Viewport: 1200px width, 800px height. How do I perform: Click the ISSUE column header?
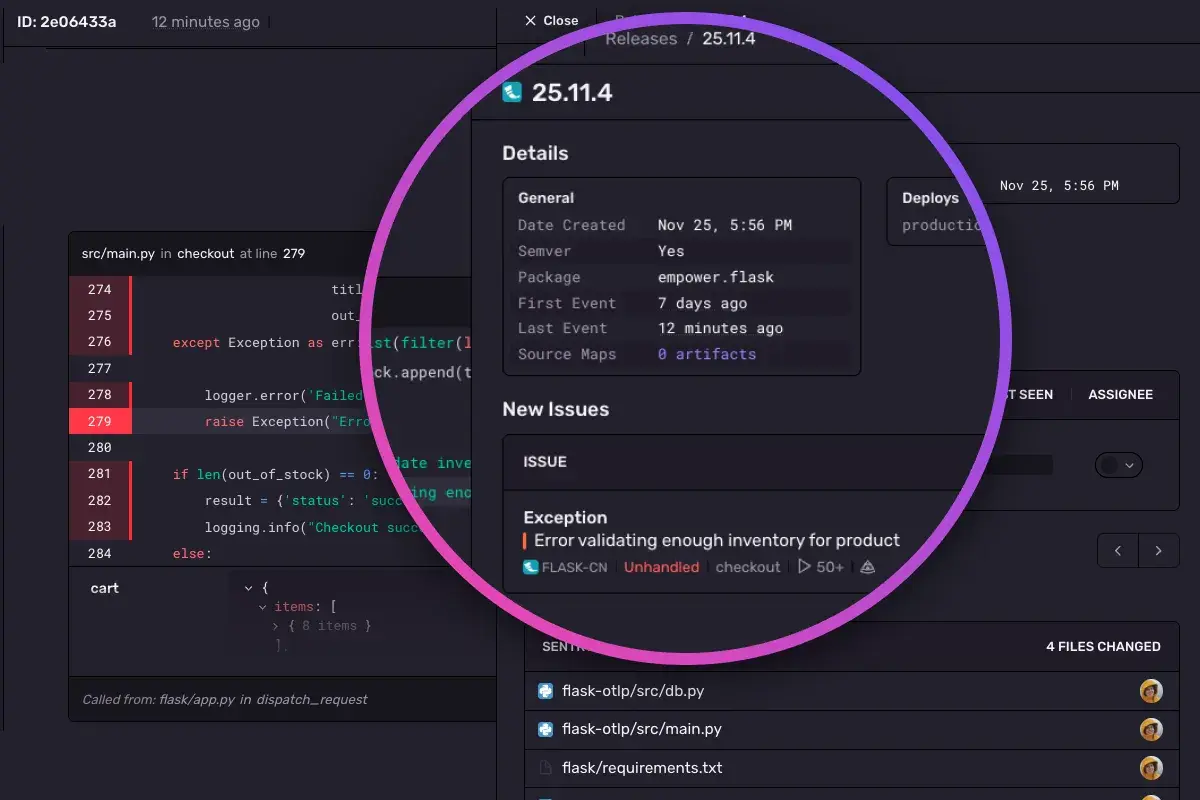tap(544, 462)
